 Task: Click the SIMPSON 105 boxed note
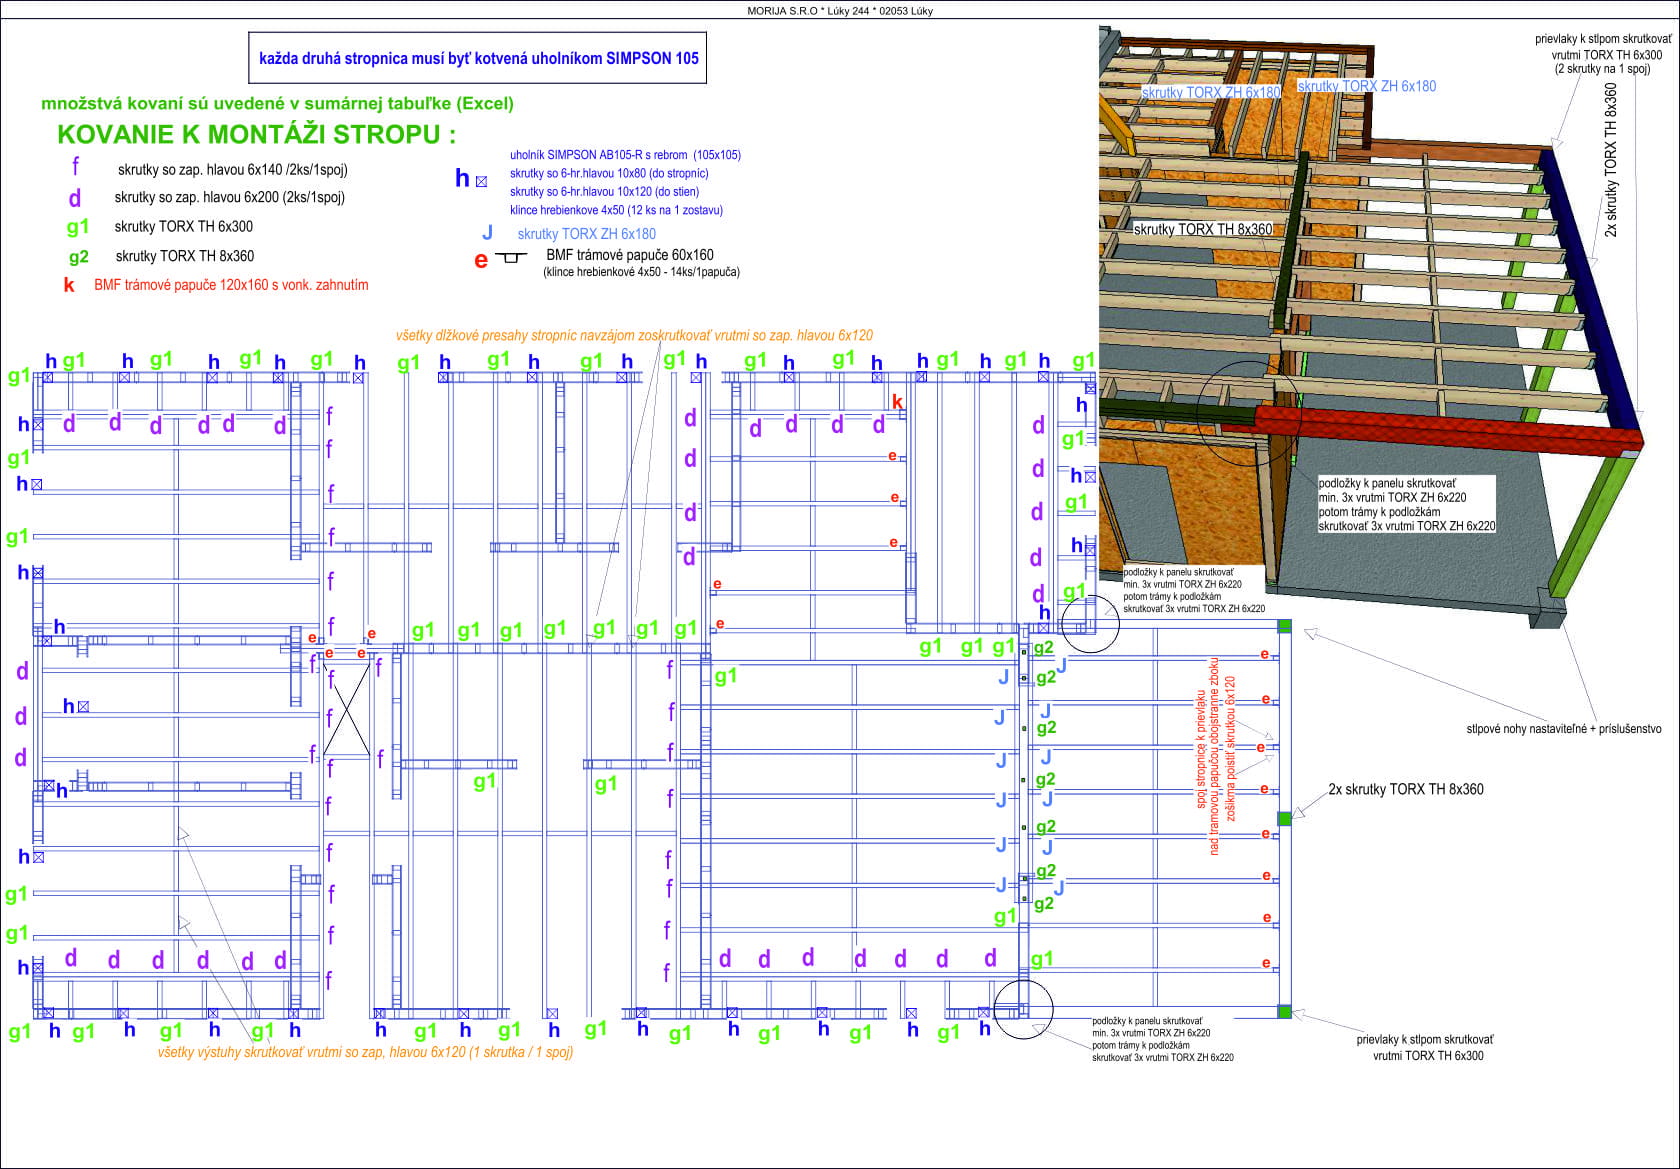[x=478, y=59]
